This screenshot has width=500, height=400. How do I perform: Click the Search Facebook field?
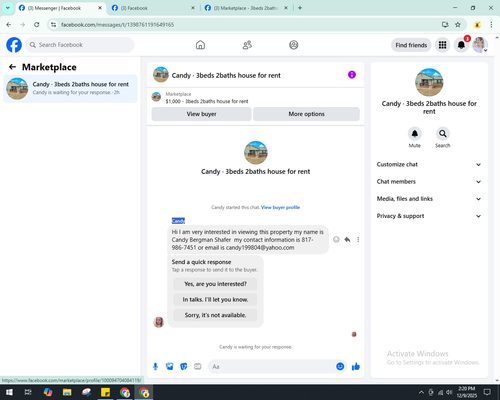(80, 45)
